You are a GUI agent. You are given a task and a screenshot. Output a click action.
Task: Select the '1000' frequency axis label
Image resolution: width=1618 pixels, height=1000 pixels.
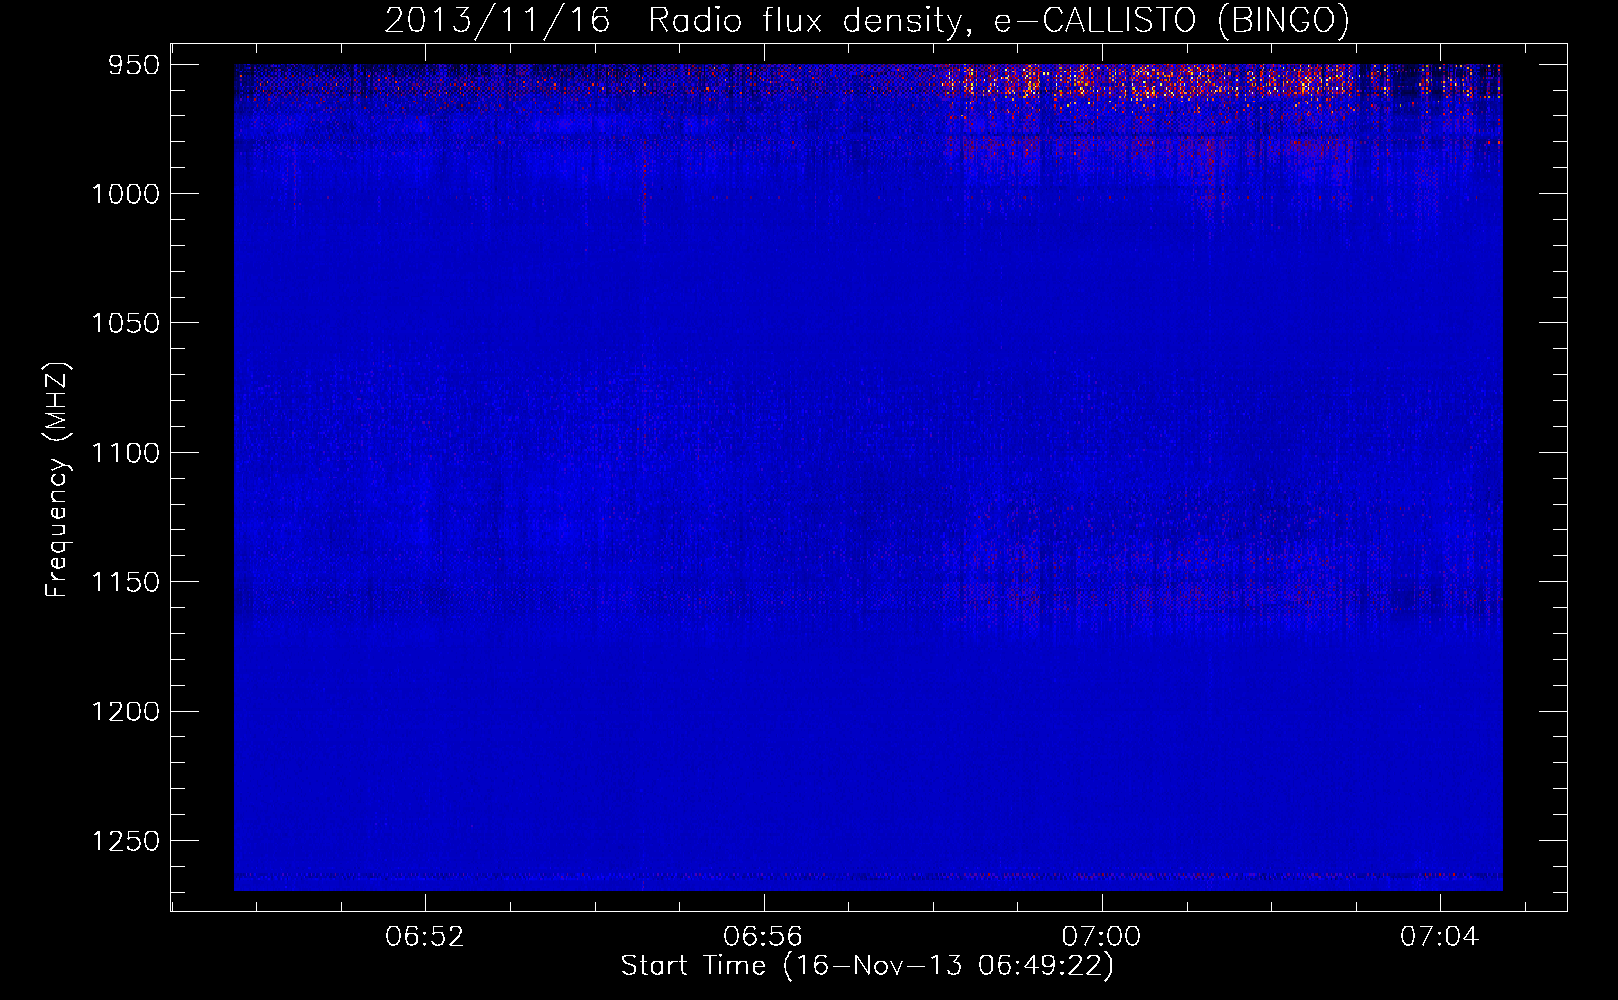click(x=125, y=194)
